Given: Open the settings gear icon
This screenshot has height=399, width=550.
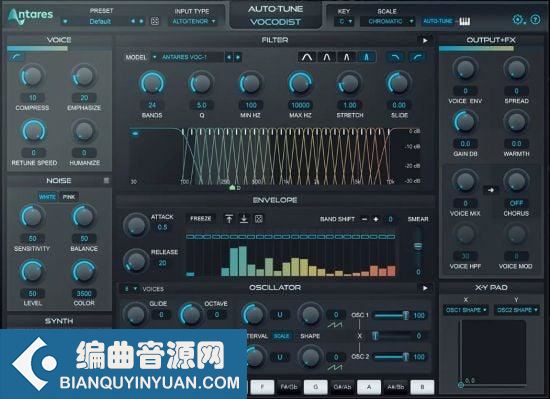Looking at the screenshot, I should 518,20.
